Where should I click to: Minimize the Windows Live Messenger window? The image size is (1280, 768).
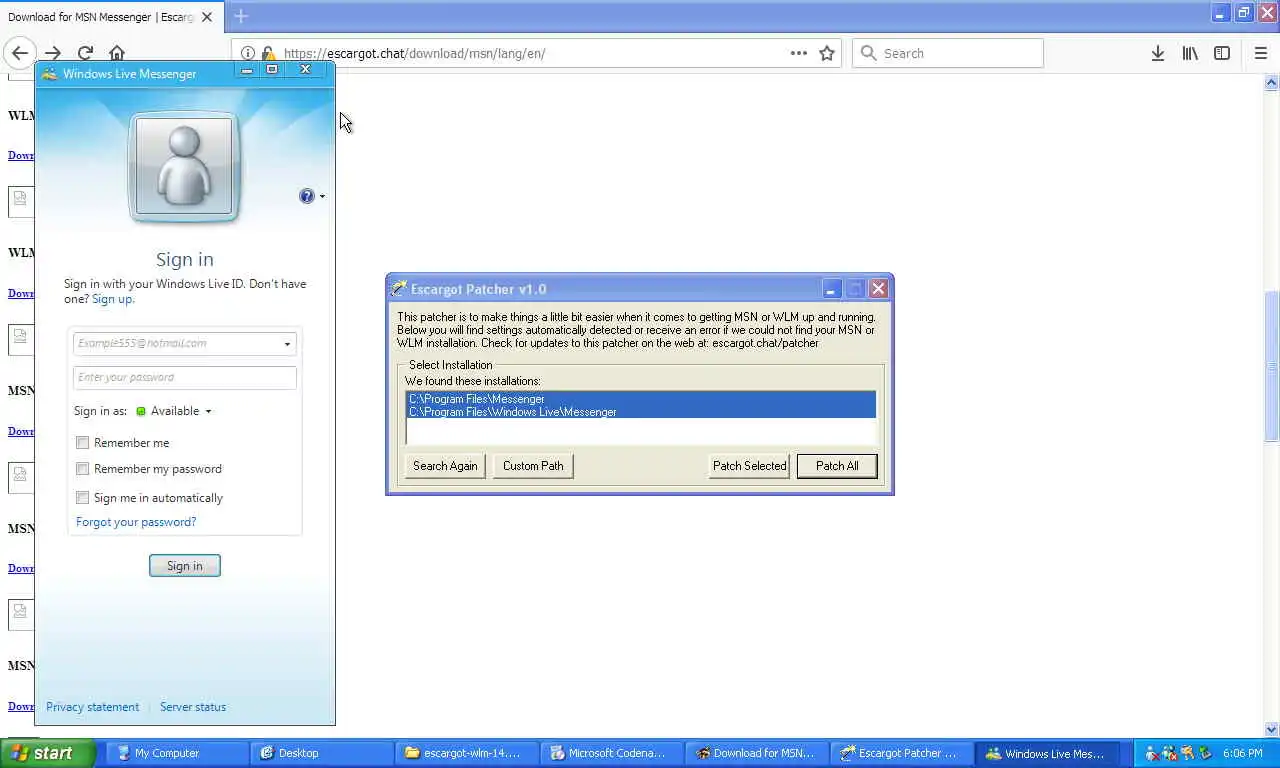point(247,70)
